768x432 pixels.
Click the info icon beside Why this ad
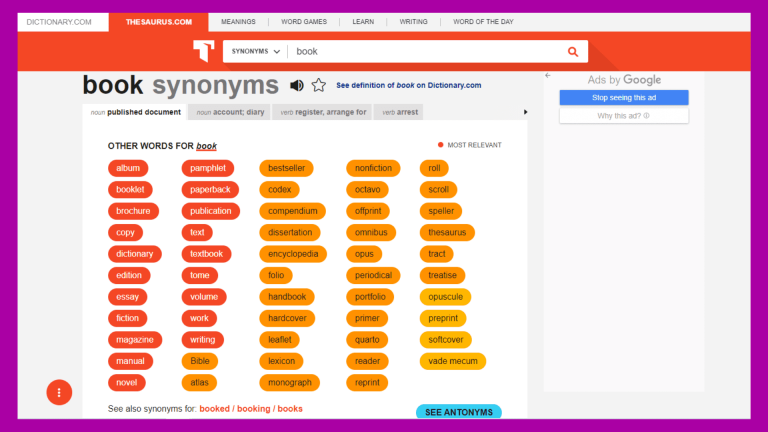[646, 116]
